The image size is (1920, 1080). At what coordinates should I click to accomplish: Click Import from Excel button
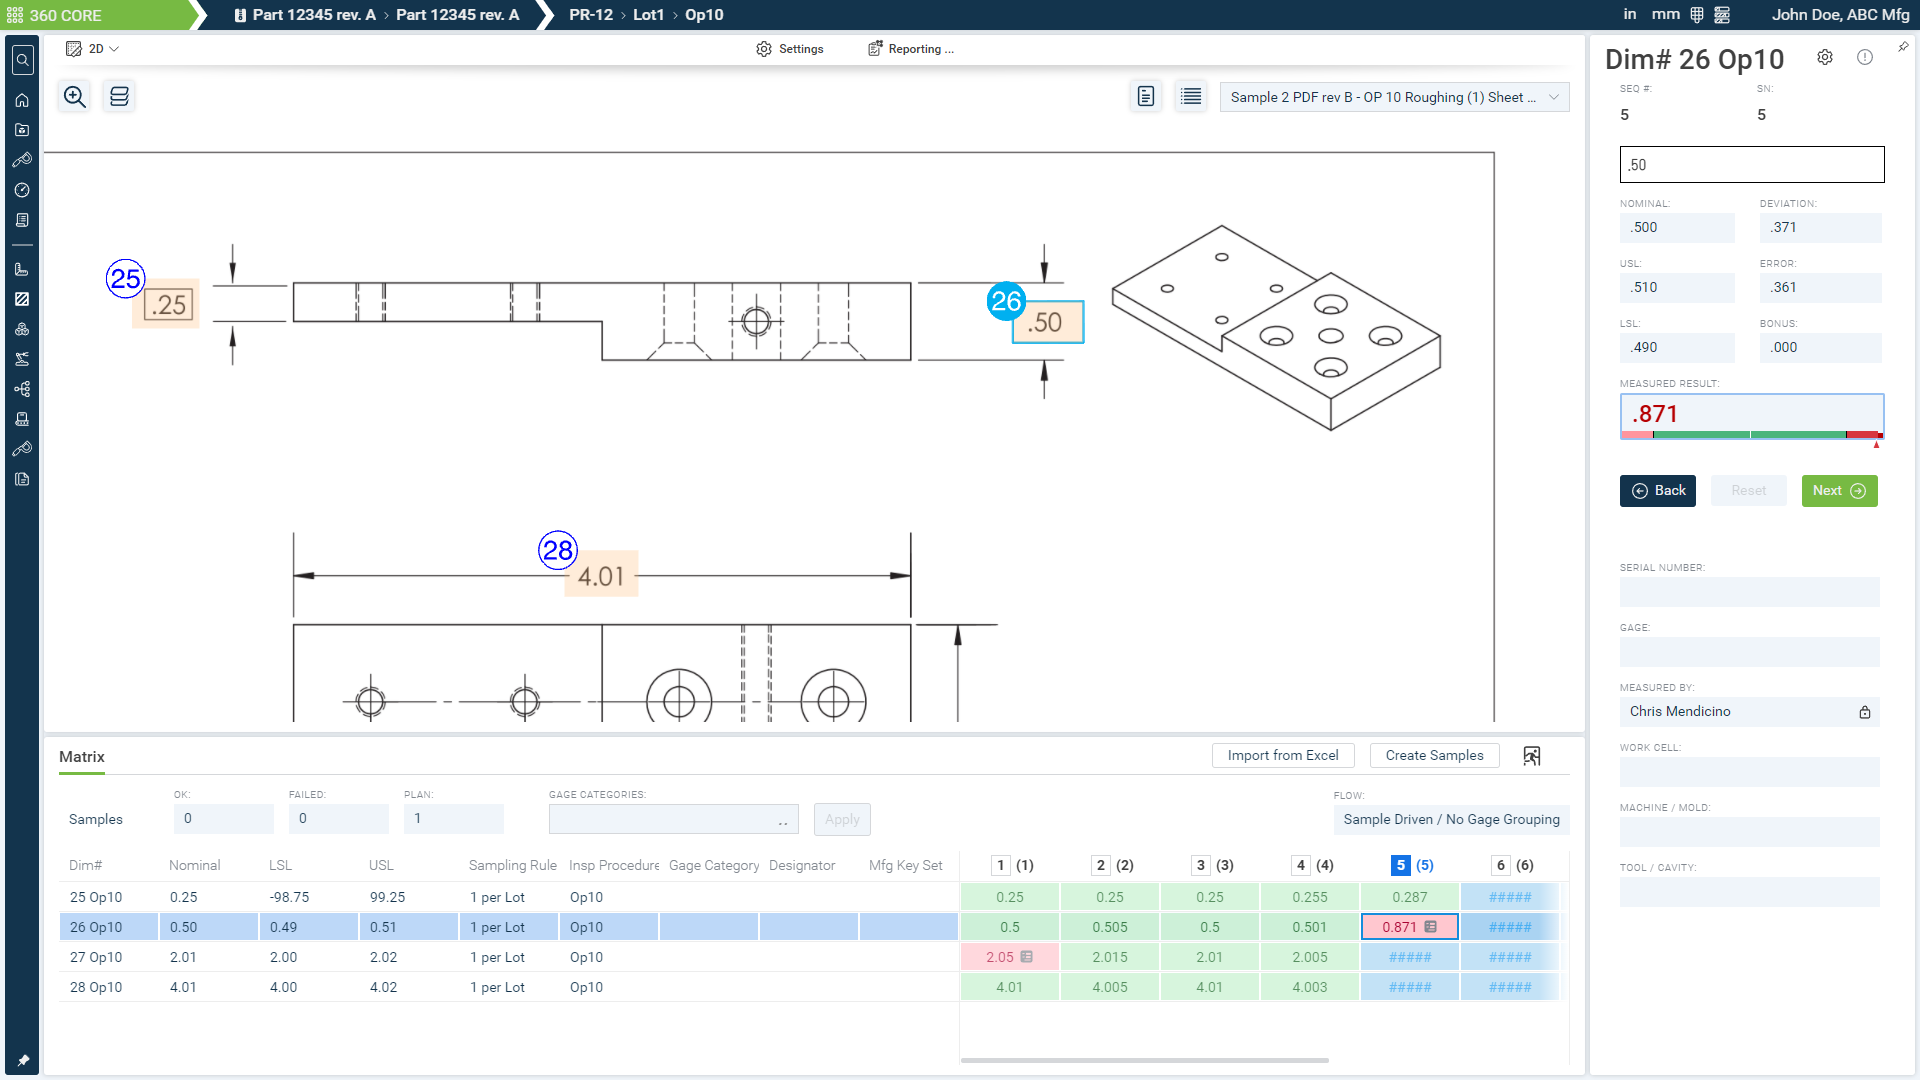click(1283, 756)
